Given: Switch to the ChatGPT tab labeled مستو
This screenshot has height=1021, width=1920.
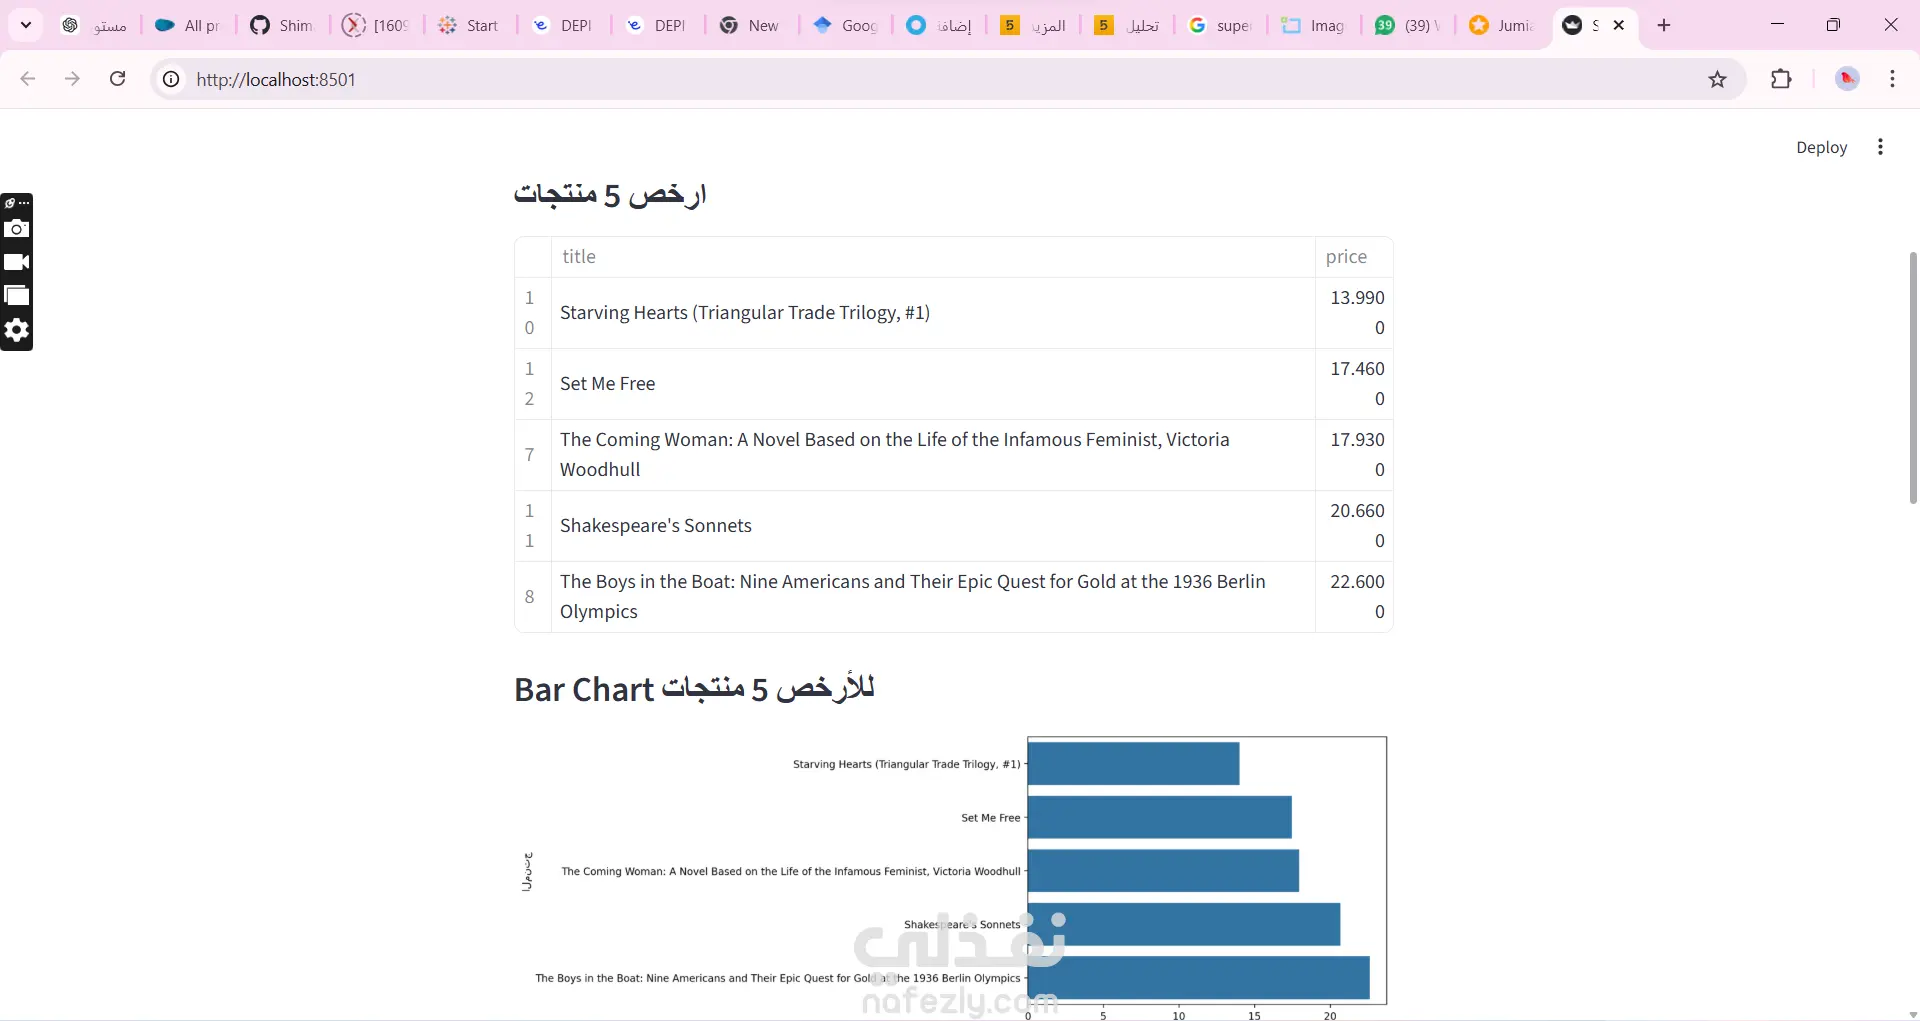Looking at the screenshot, I should [95, 26].
